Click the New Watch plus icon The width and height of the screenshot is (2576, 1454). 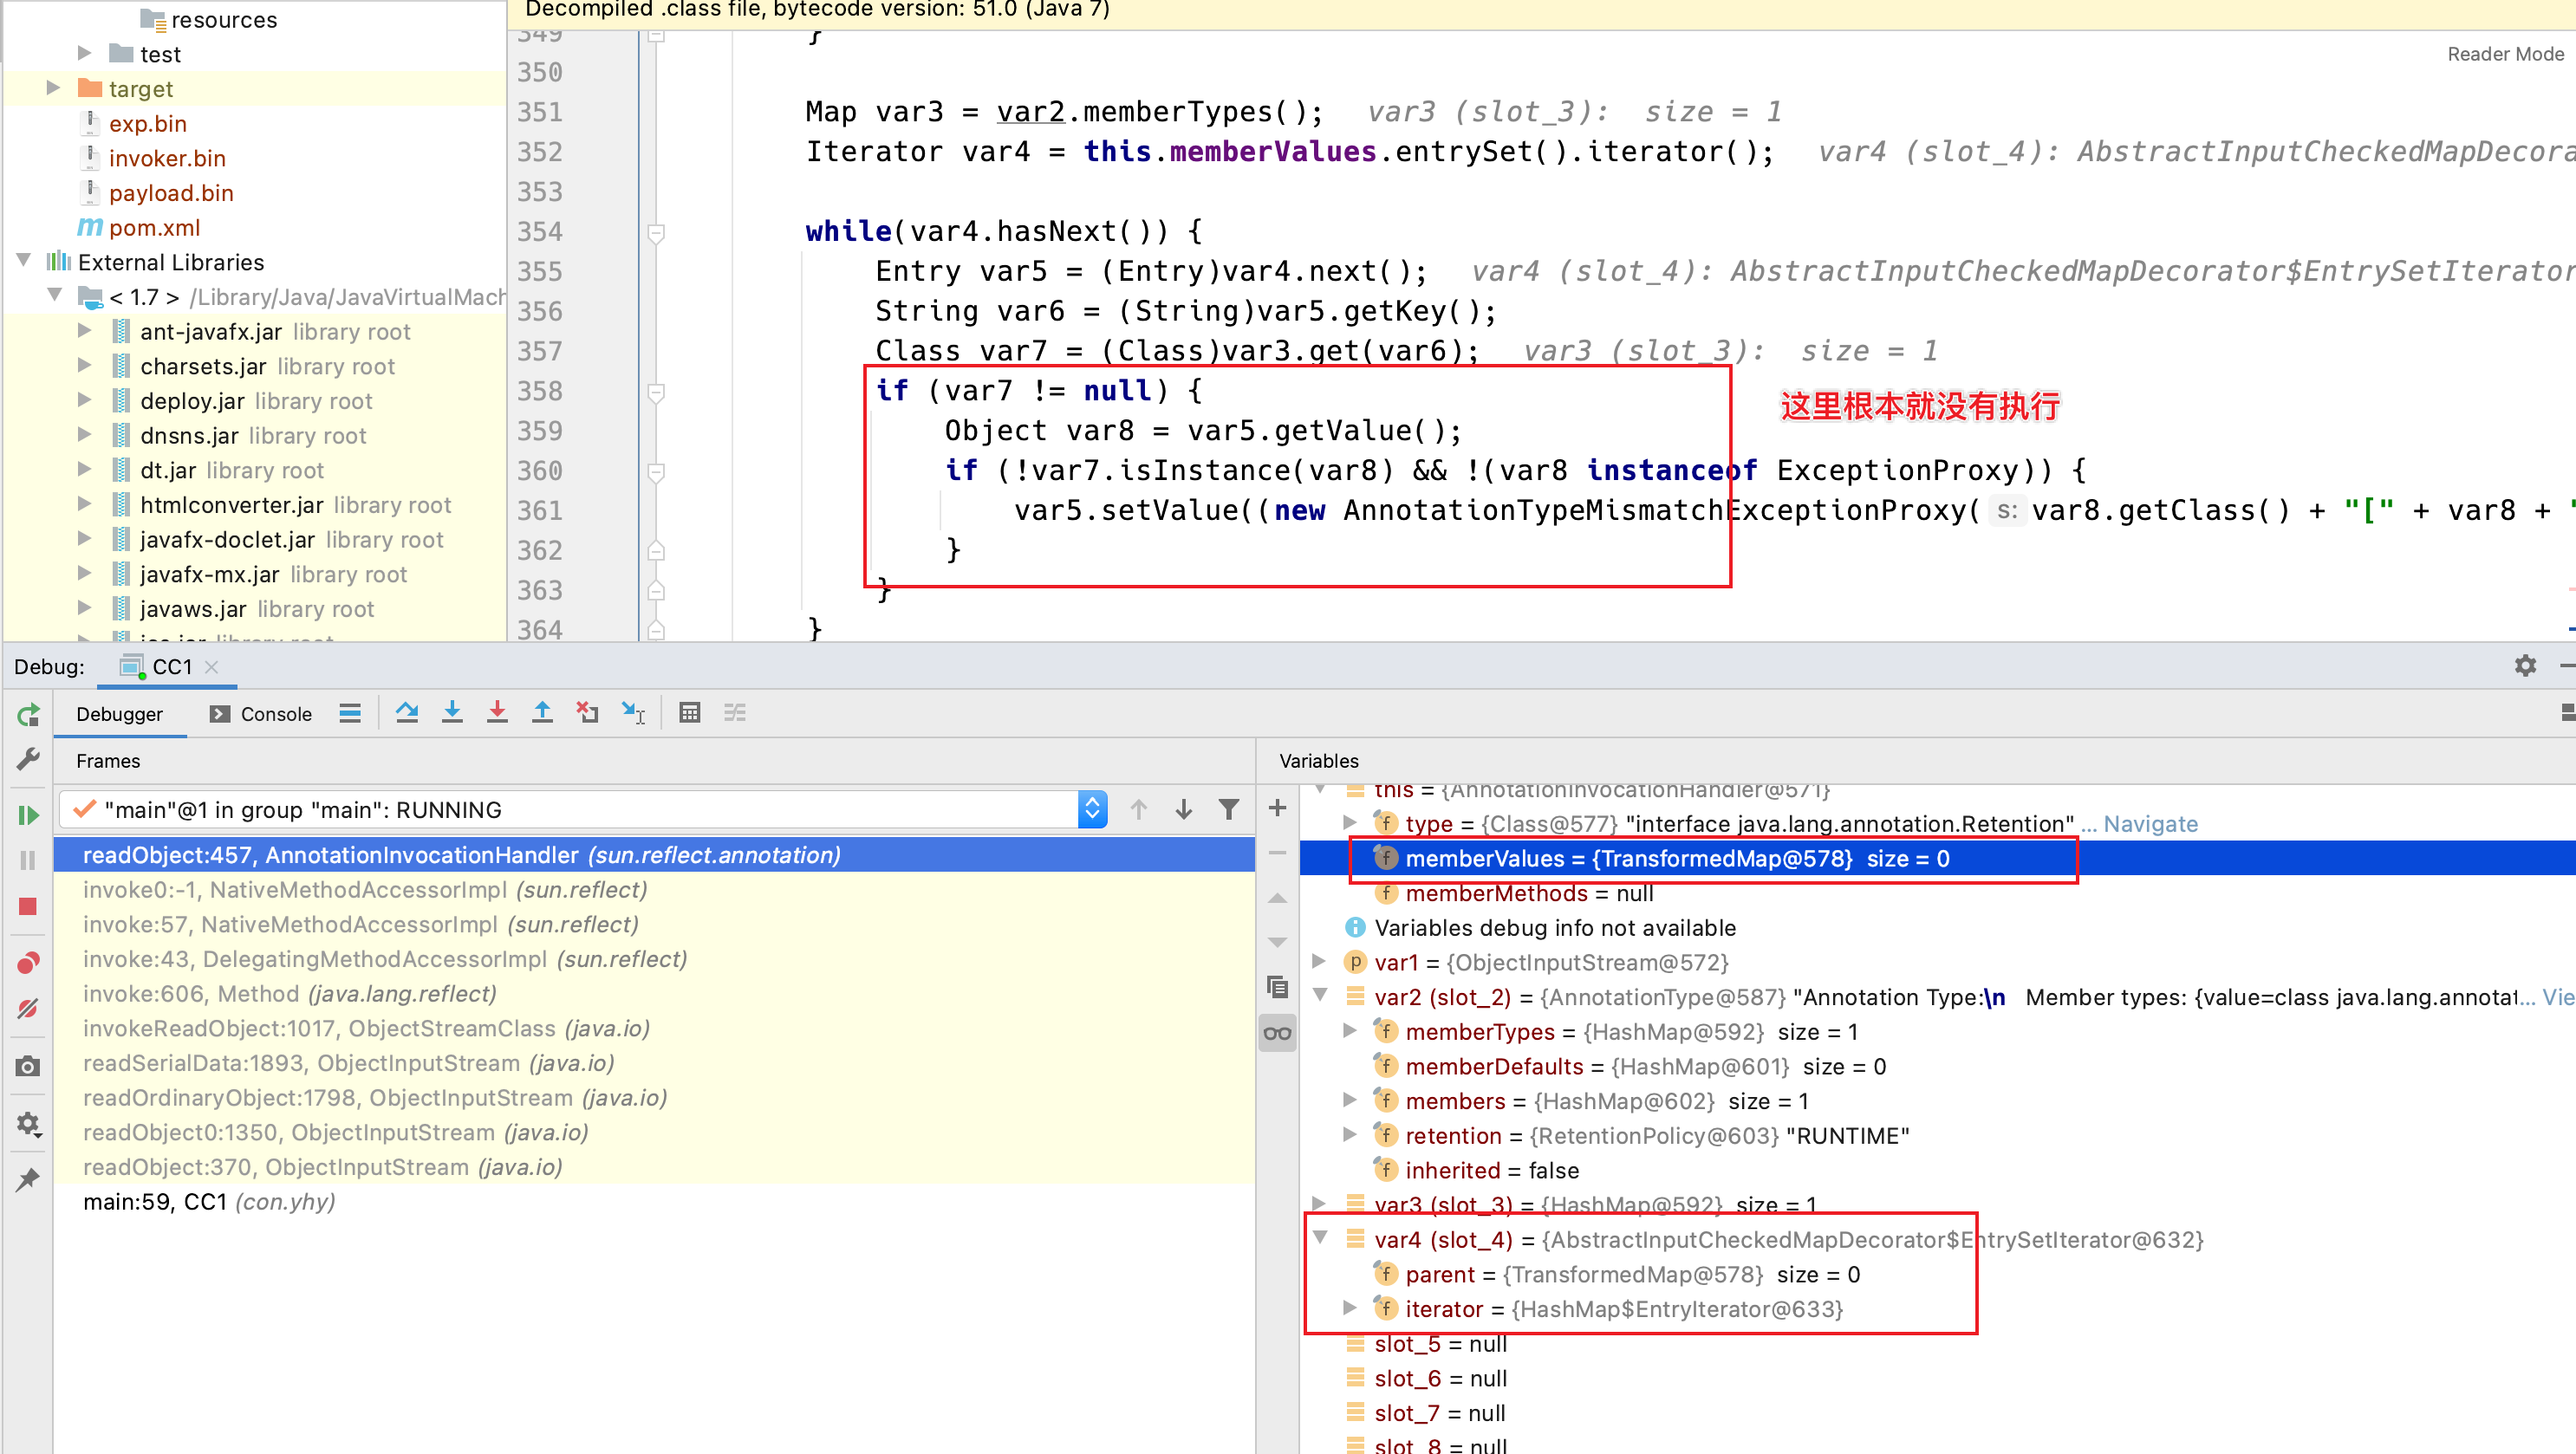1277,808
